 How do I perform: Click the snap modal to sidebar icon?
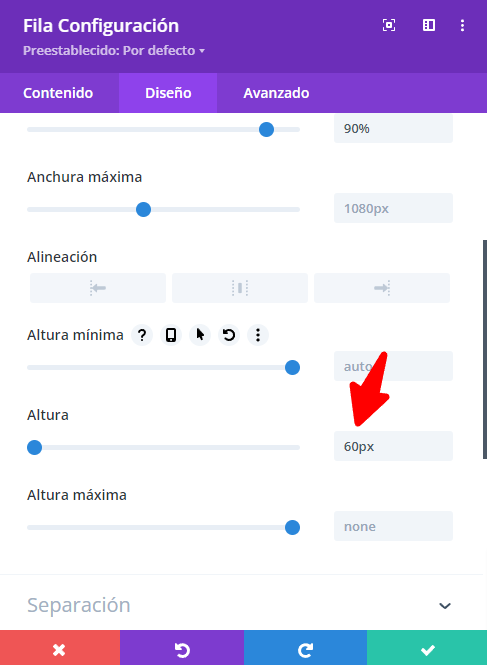(x=429, y=25)
